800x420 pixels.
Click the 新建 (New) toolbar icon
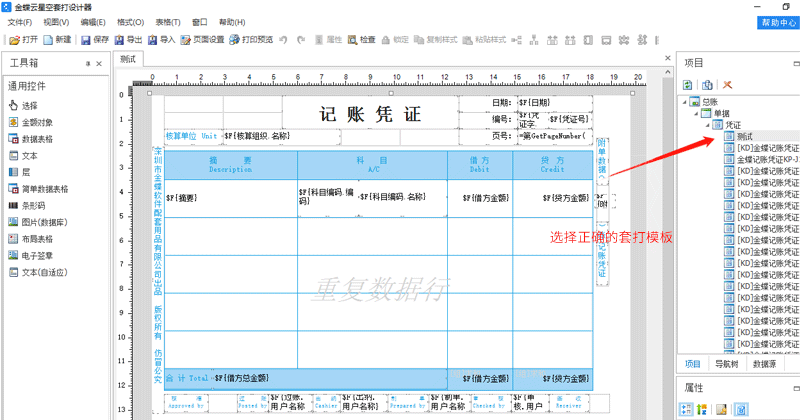click(57, 39)
